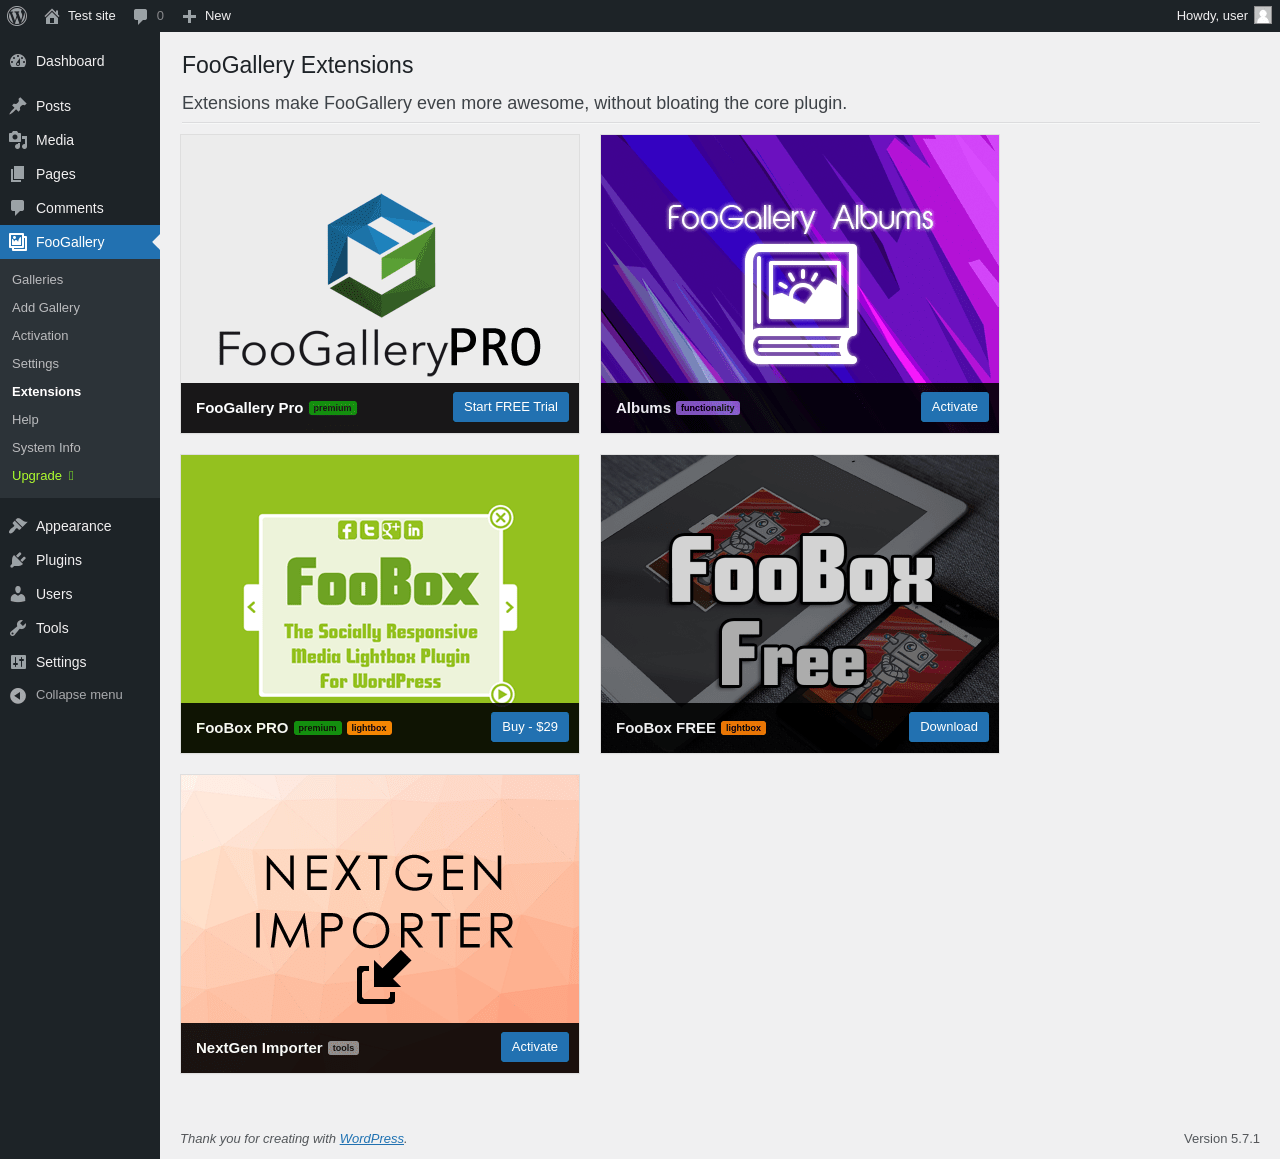The width and height of the screenshot is (1280, 1159).
Task: Start FREE Trial of FooGallery Pro
Action: pos(510,407)
